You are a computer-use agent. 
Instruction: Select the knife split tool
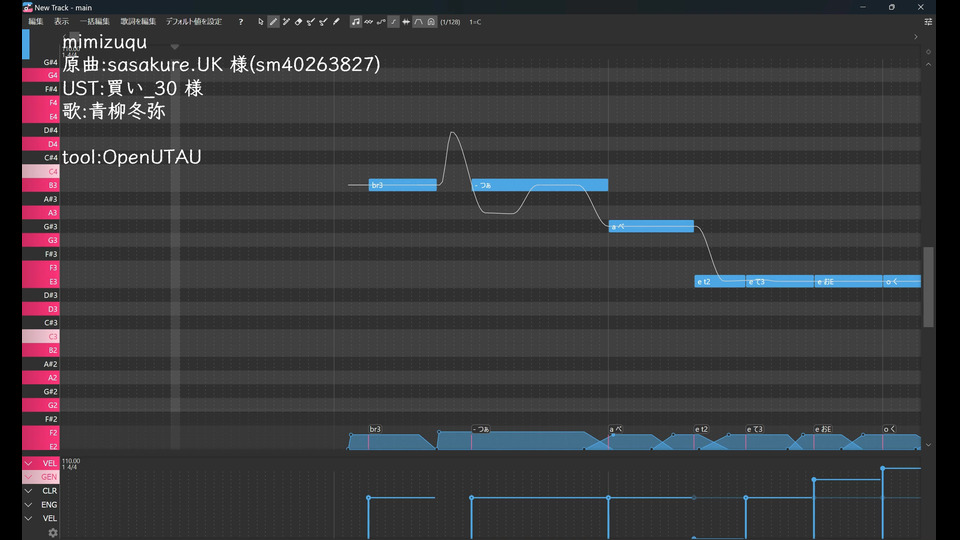[336, 22]
